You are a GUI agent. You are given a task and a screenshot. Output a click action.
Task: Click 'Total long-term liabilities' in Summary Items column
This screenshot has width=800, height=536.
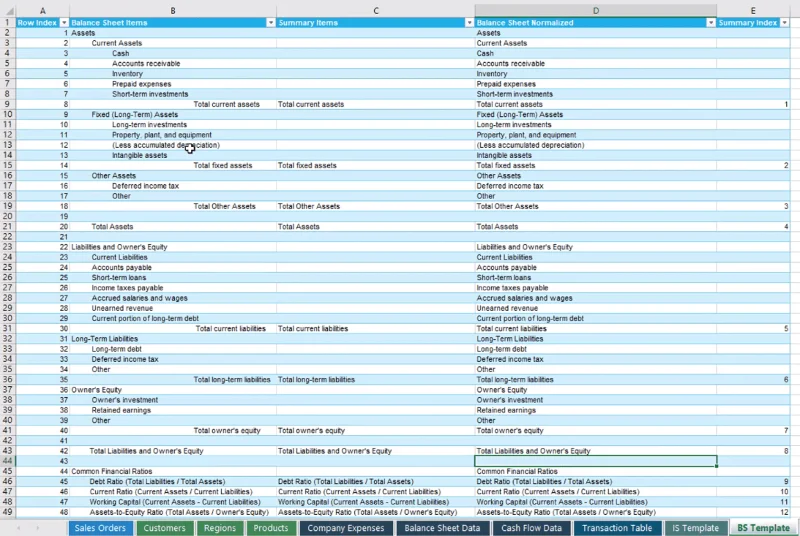pos(316,379)
